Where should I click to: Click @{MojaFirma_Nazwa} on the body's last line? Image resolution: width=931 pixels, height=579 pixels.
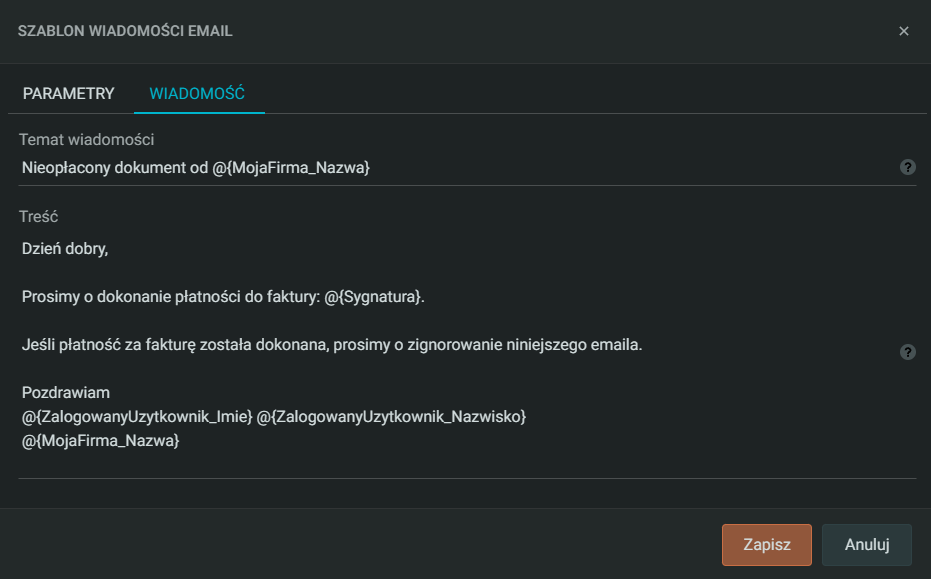101,440
